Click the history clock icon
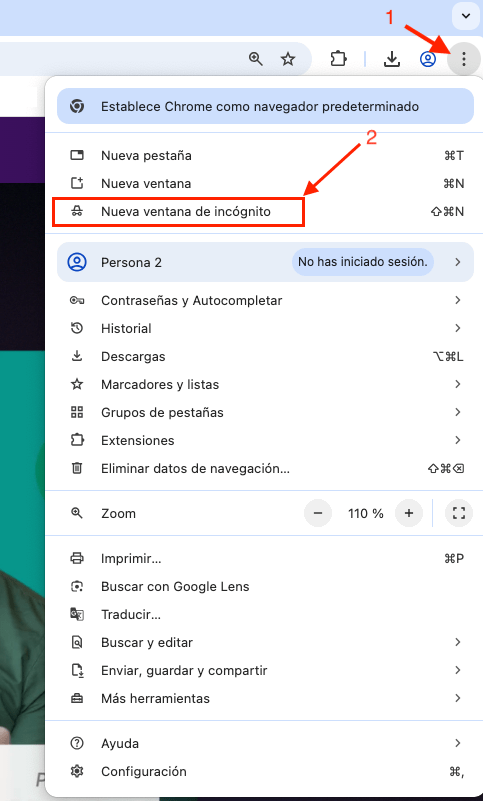Viewport: 483px width, 801px height. 77,328
